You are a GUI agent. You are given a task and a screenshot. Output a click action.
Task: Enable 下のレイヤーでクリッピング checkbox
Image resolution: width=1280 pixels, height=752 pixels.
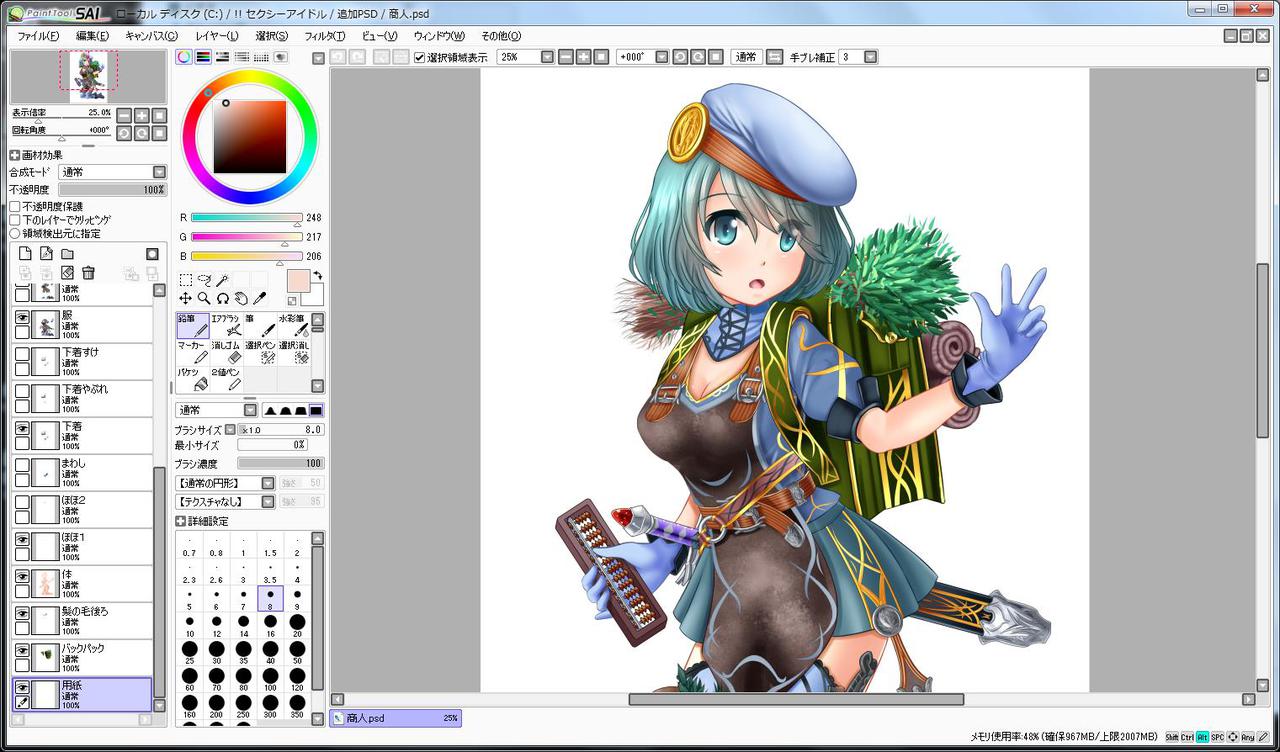coord(15,219)
